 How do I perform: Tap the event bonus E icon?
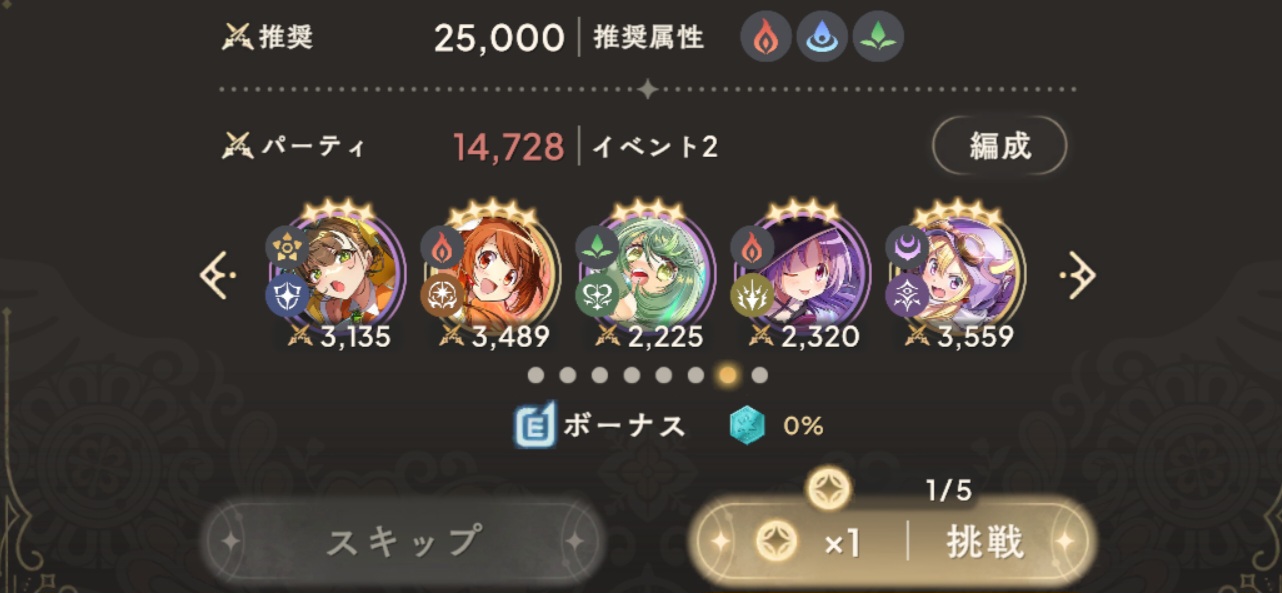tap(534, 426)
